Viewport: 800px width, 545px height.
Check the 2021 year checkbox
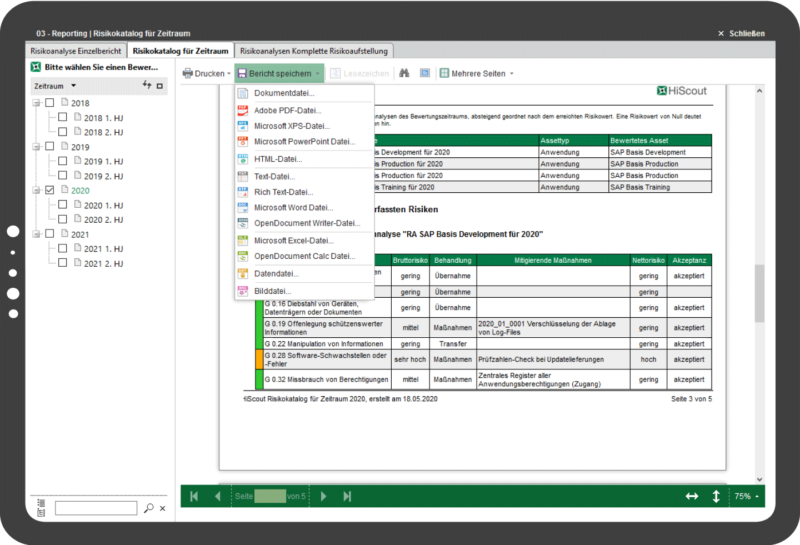coord(49,234)
